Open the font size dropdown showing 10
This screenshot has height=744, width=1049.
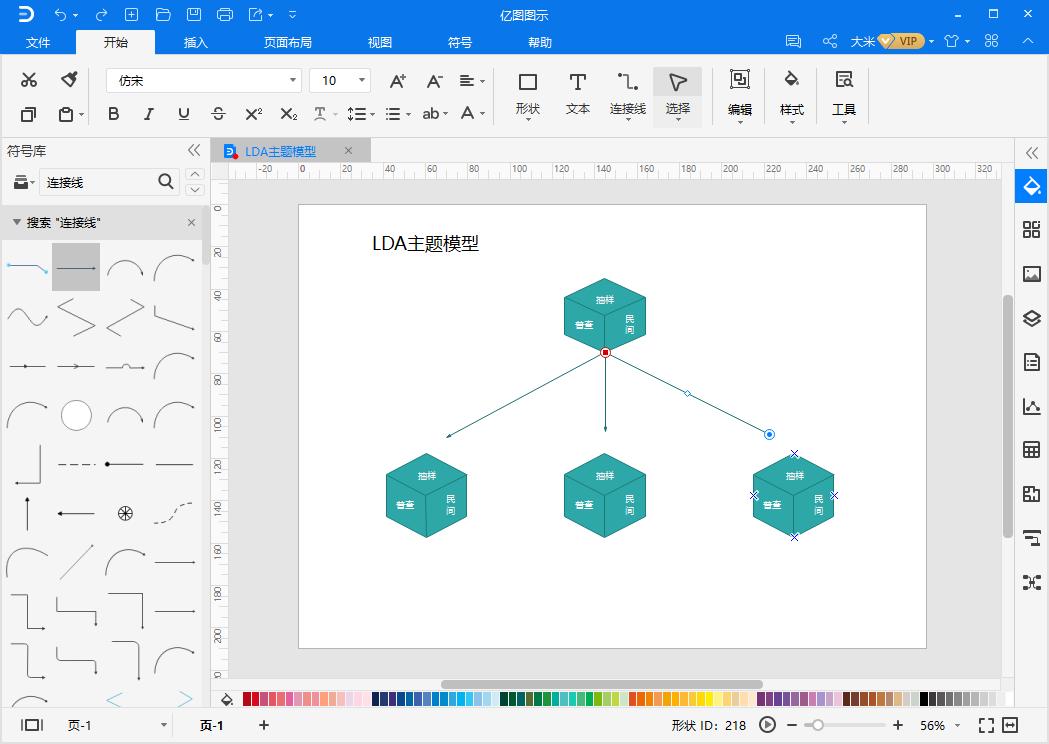pyautogui.click(x=361, y=80)
